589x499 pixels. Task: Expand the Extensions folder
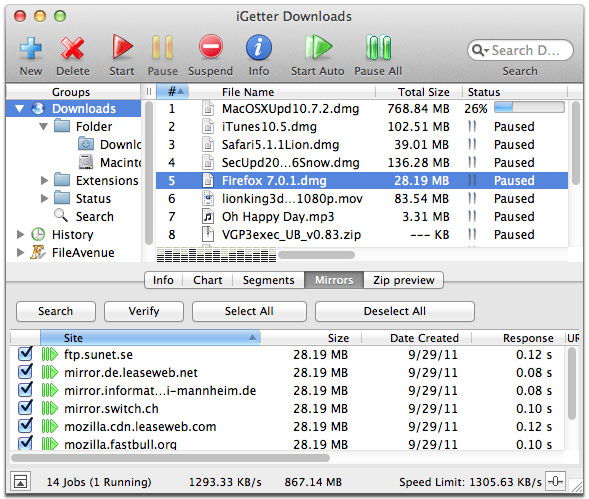(x=44, y=180)
